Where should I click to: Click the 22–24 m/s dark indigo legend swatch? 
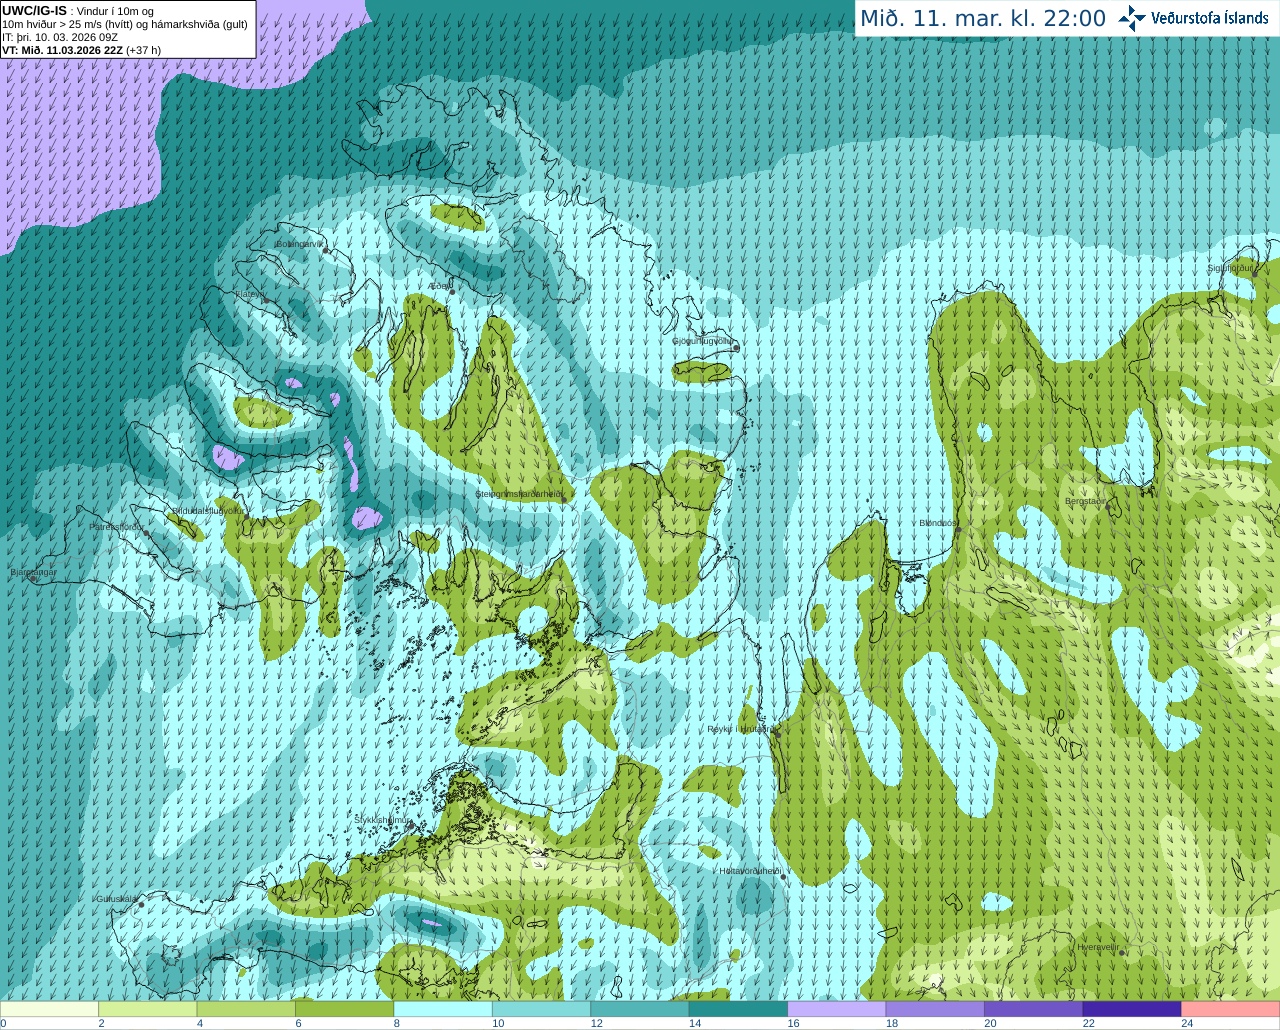[x=1133, y=1009]
